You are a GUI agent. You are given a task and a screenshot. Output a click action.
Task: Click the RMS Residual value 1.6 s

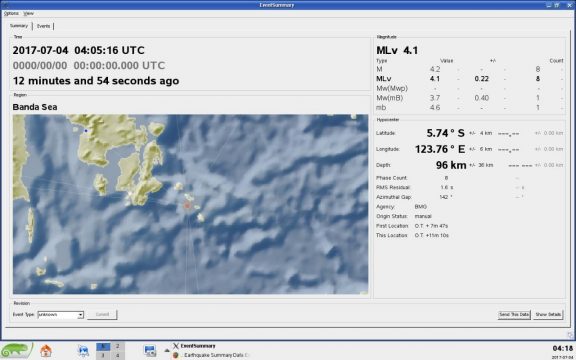447,187
